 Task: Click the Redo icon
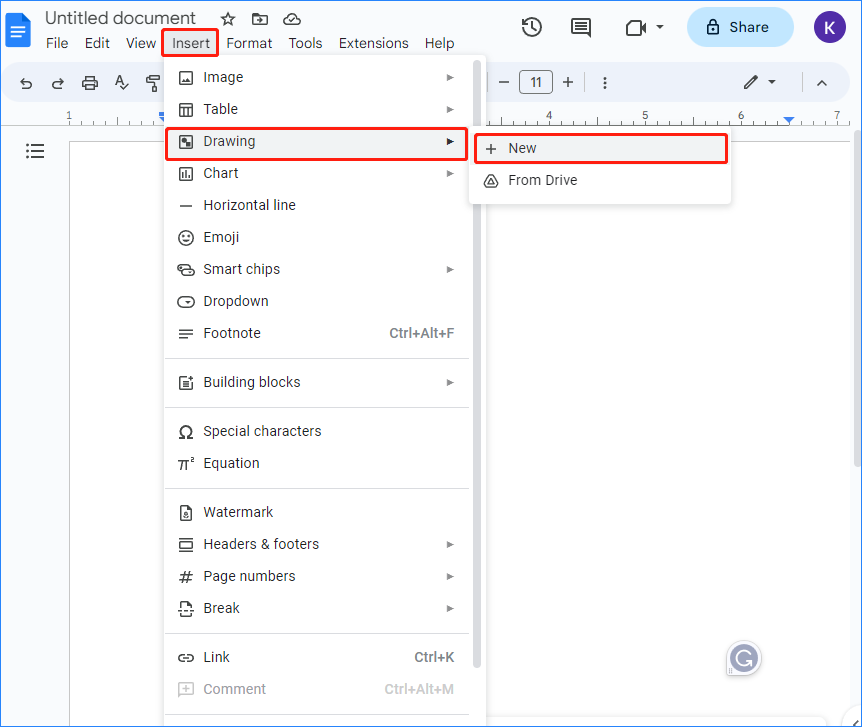click(x=57, y=83)
